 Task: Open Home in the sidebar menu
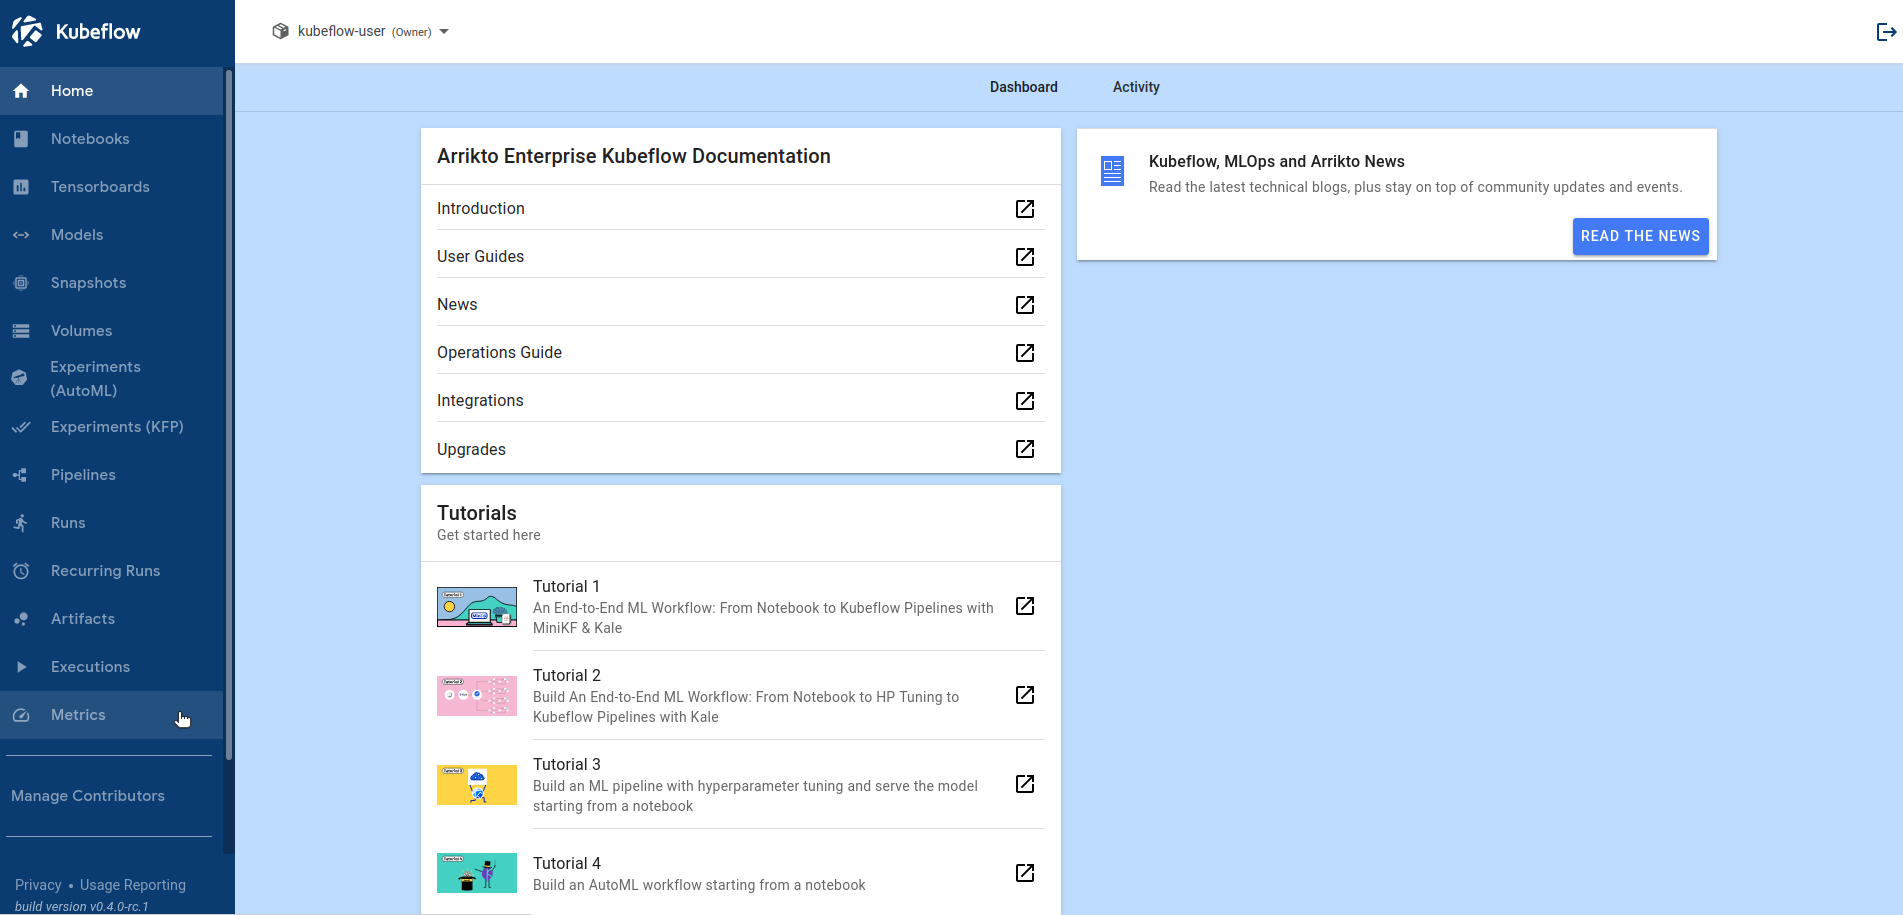pos(111,91)
